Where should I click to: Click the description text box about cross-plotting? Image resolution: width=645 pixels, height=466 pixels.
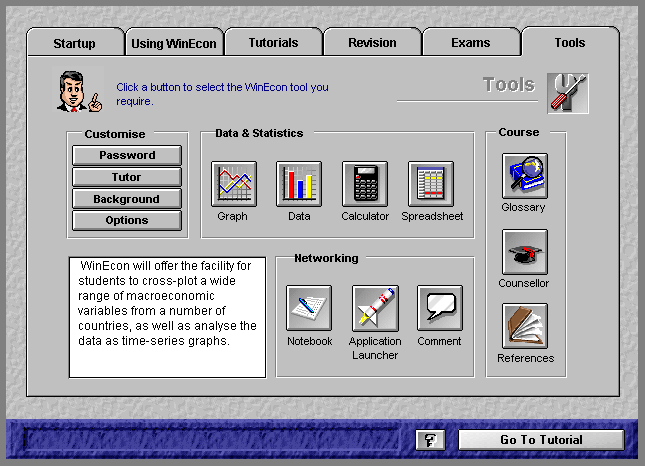click(167, 317)
